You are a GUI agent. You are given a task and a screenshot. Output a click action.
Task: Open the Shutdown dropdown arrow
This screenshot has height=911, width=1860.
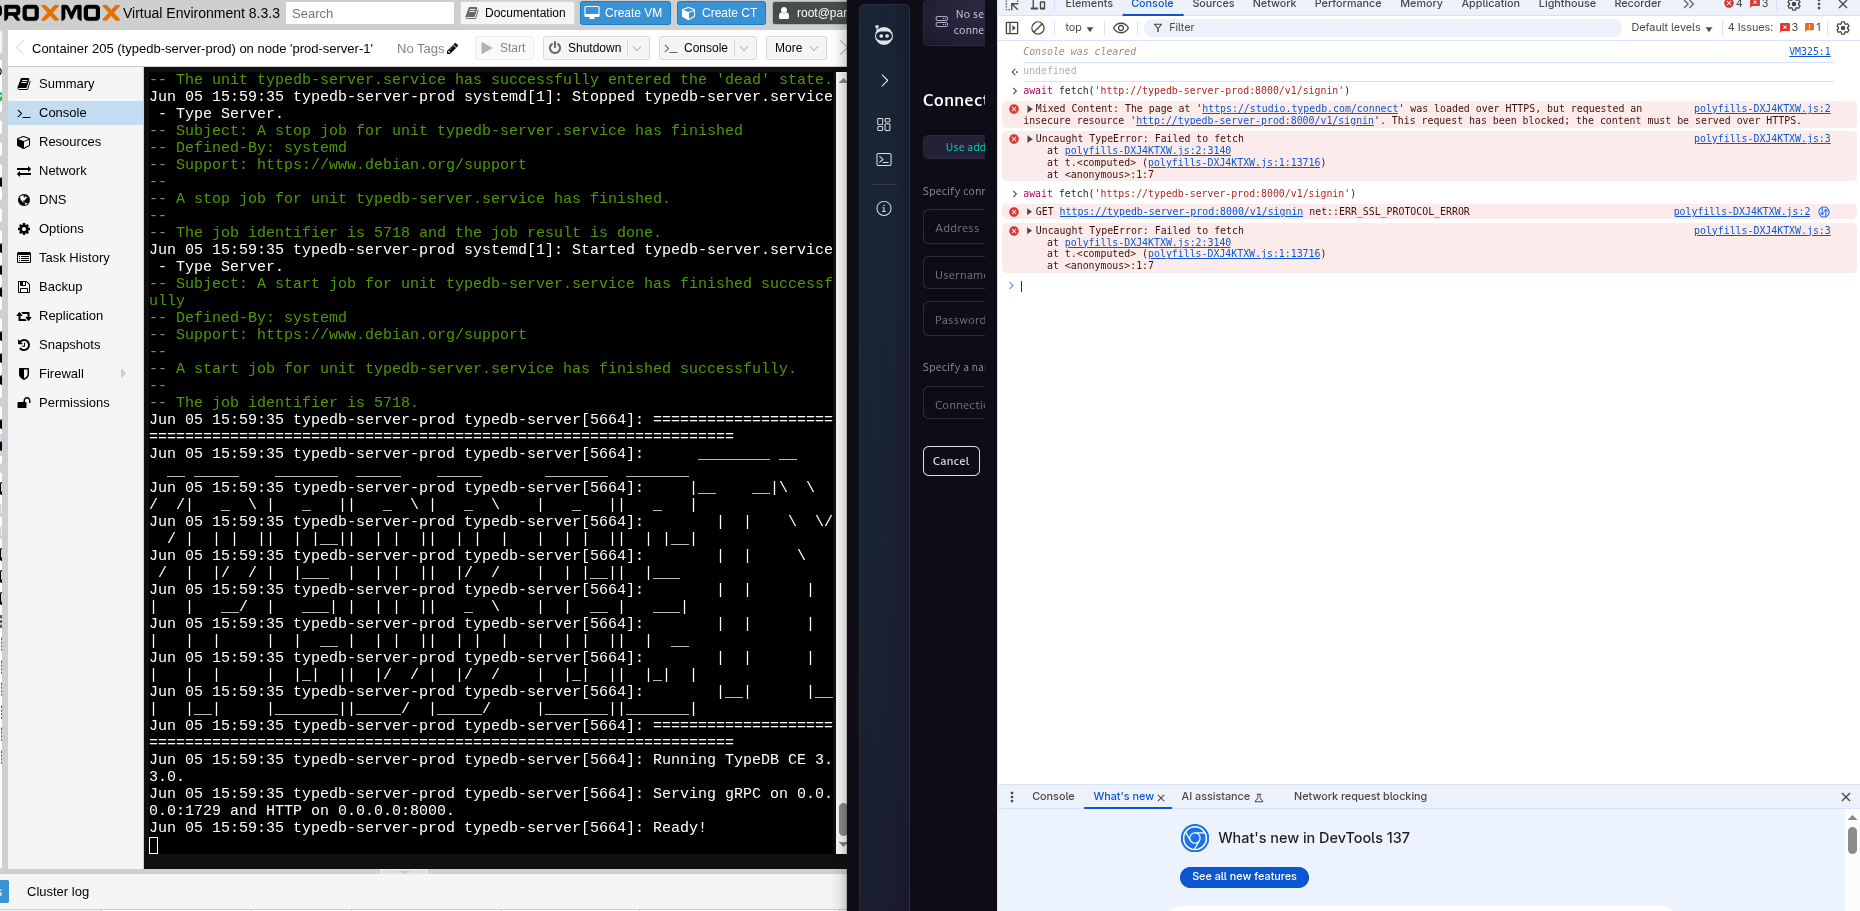coord(637,48)
